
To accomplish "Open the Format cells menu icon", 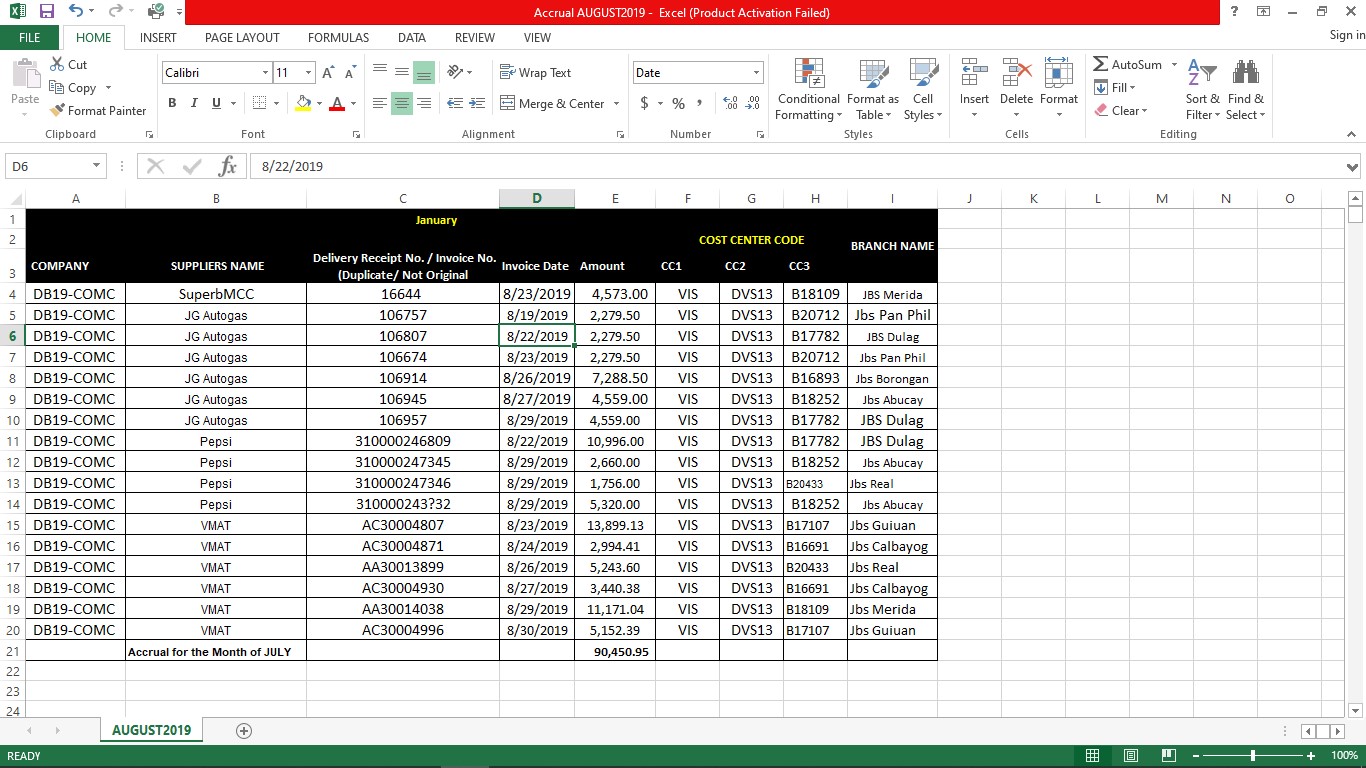I will click(x=1059, y=72).
